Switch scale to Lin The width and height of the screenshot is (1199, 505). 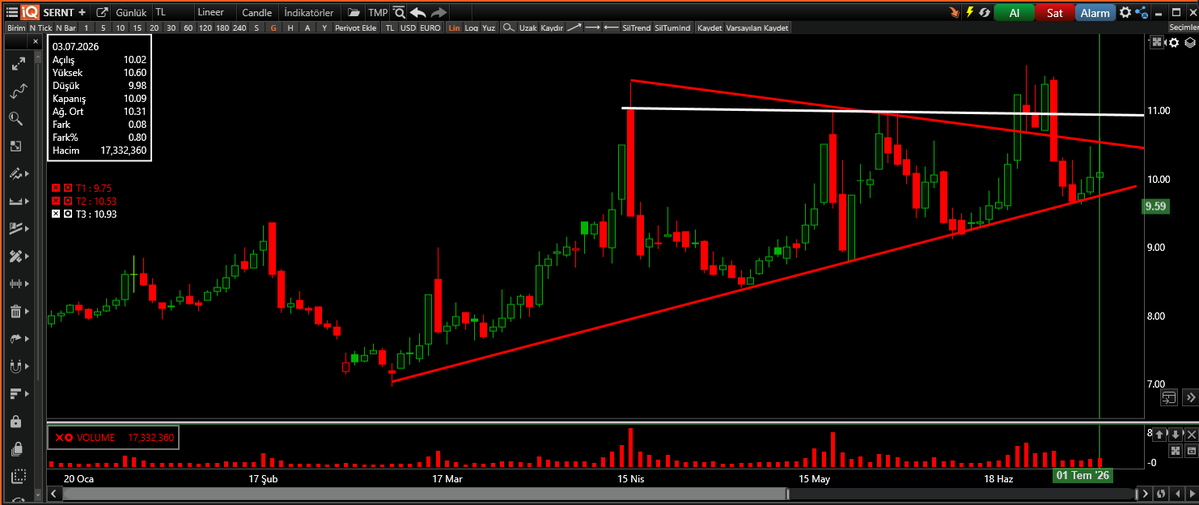pyautogui.click(x=455, y=28)
